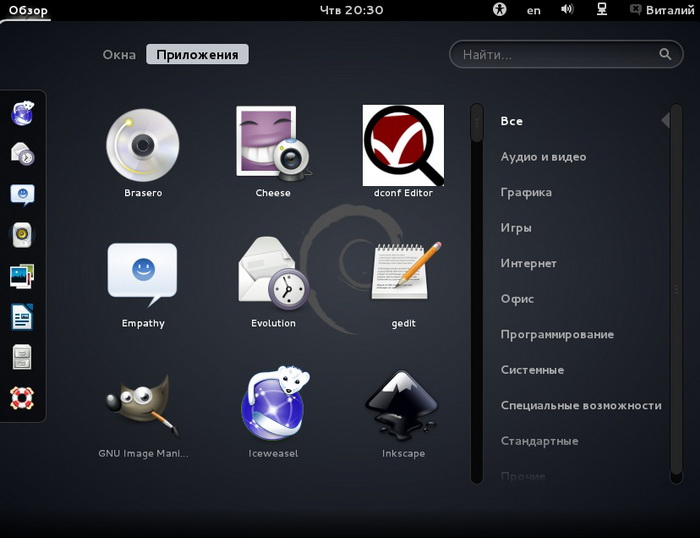Select the Все category
The image size is (700, 538).
click(x=512, y=121)
